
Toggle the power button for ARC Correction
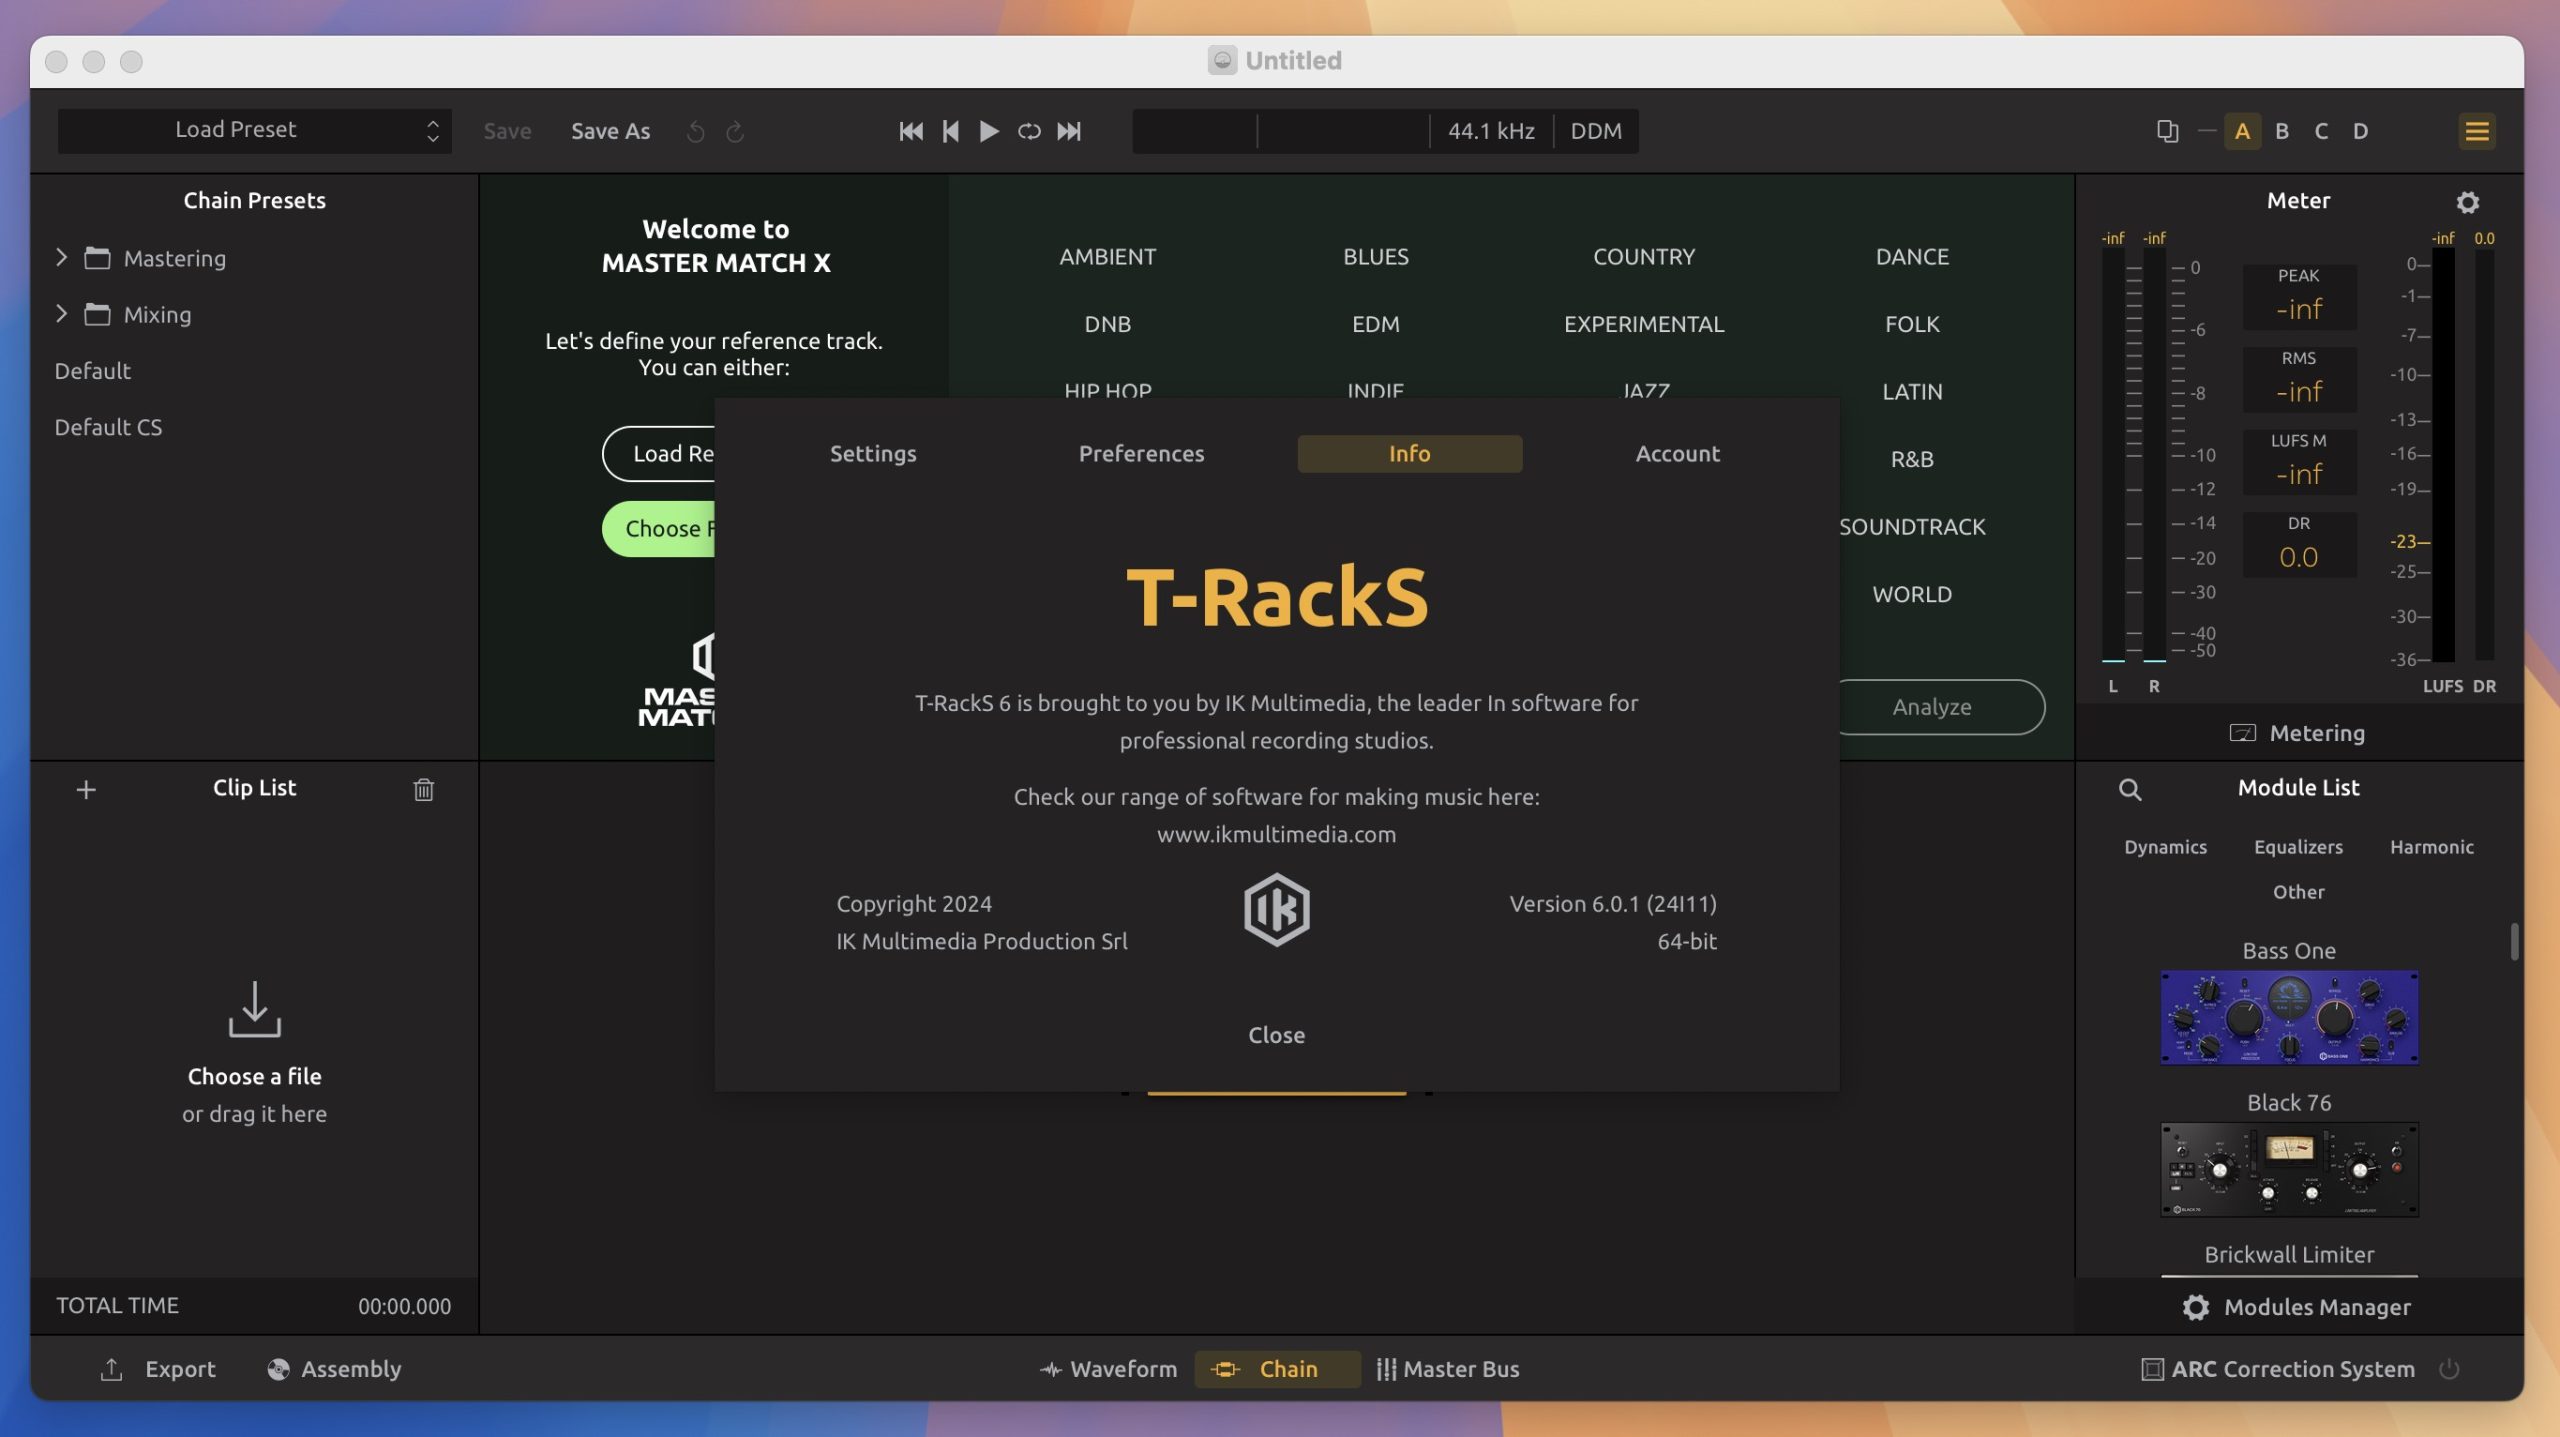point(2449,1368)
